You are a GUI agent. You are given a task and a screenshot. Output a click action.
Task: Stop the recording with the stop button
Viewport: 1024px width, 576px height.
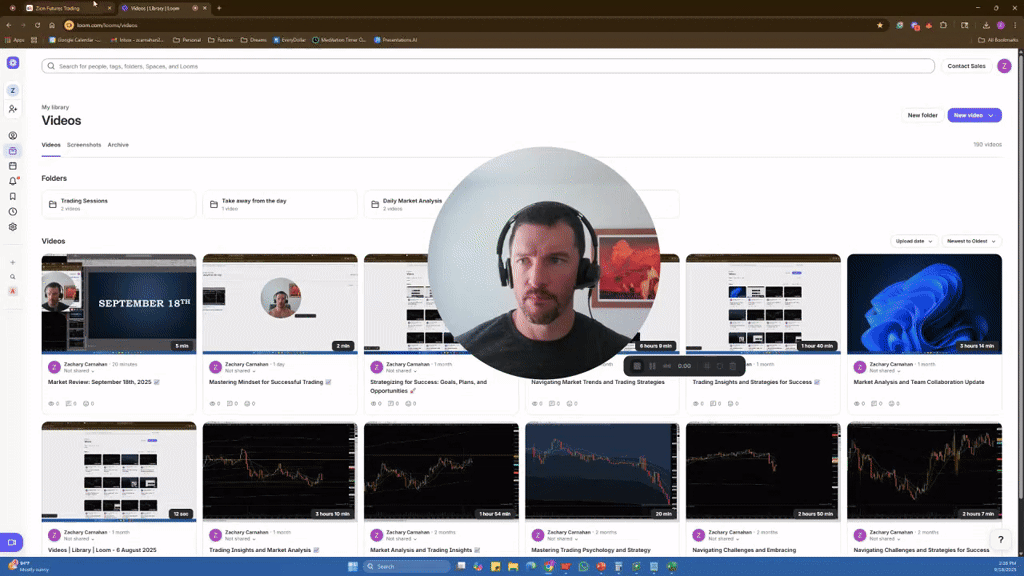click(x=637, y=366)
